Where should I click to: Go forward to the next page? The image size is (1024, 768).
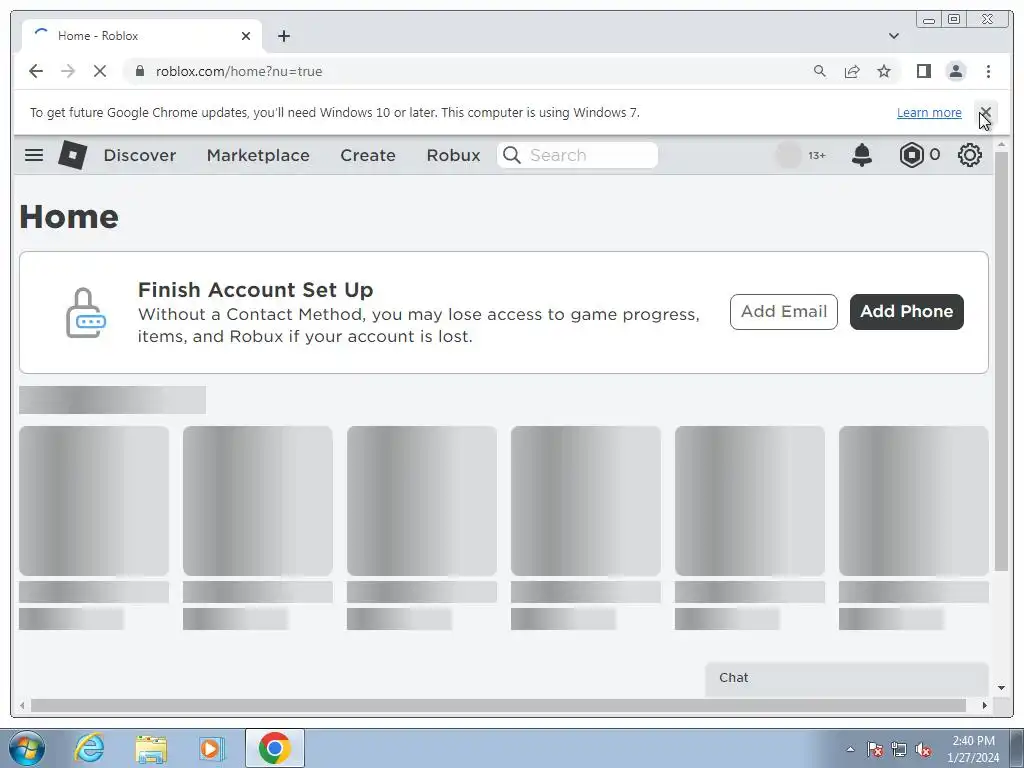pyautogui.click(x=68, y=71)
